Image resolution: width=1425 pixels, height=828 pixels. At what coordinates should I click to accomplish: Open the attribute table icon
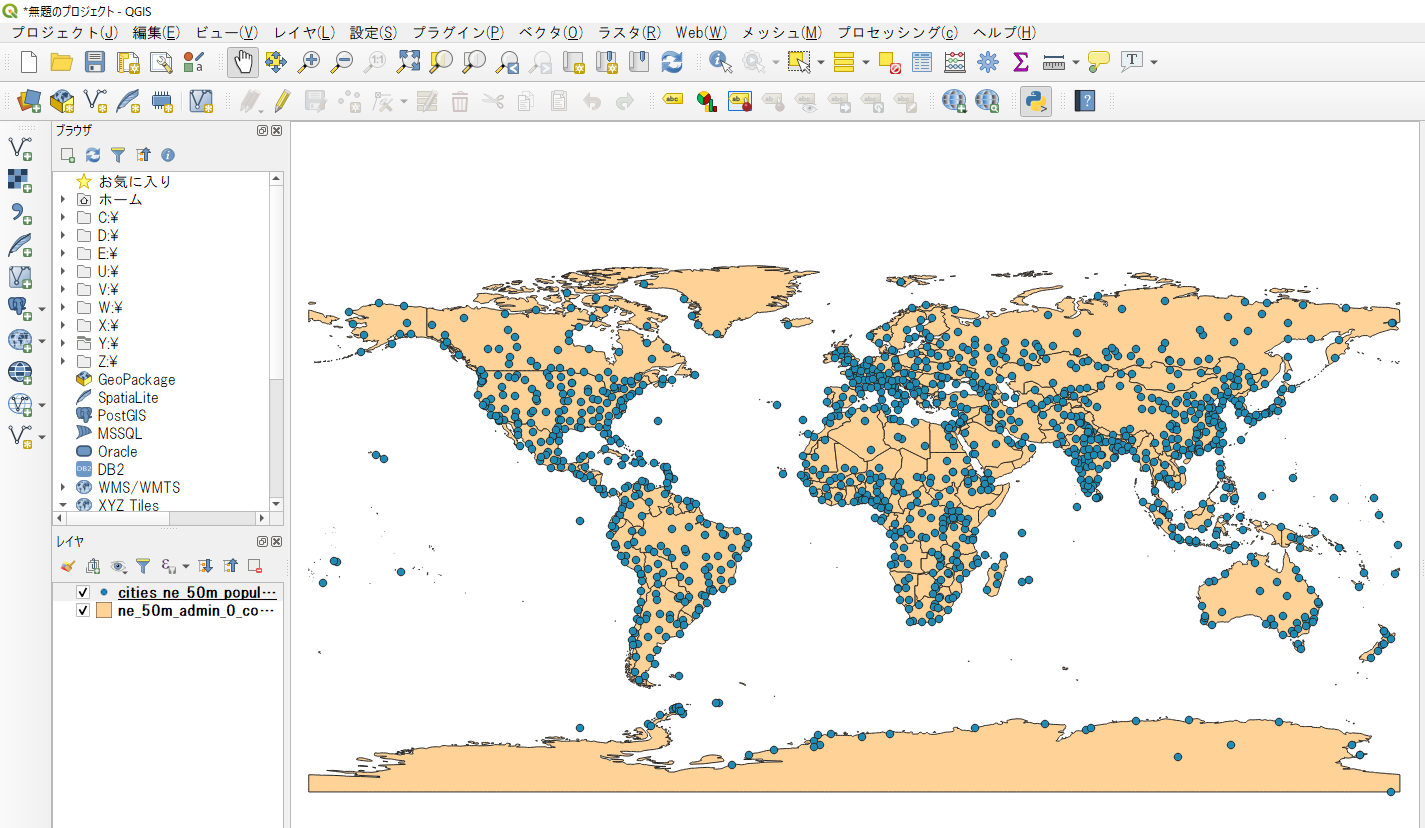coord(922,62)
